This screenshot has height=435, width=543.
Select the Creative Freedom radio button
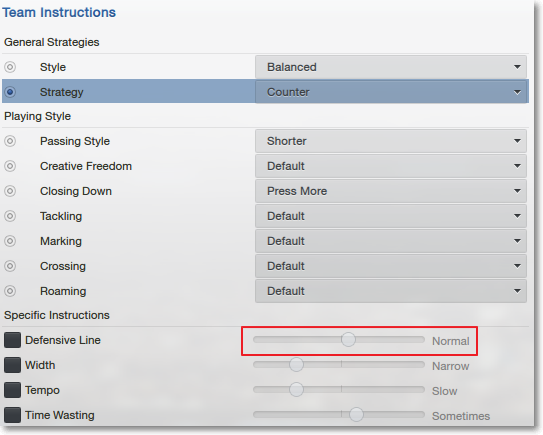pyautogui.click(x=10, y=166)
